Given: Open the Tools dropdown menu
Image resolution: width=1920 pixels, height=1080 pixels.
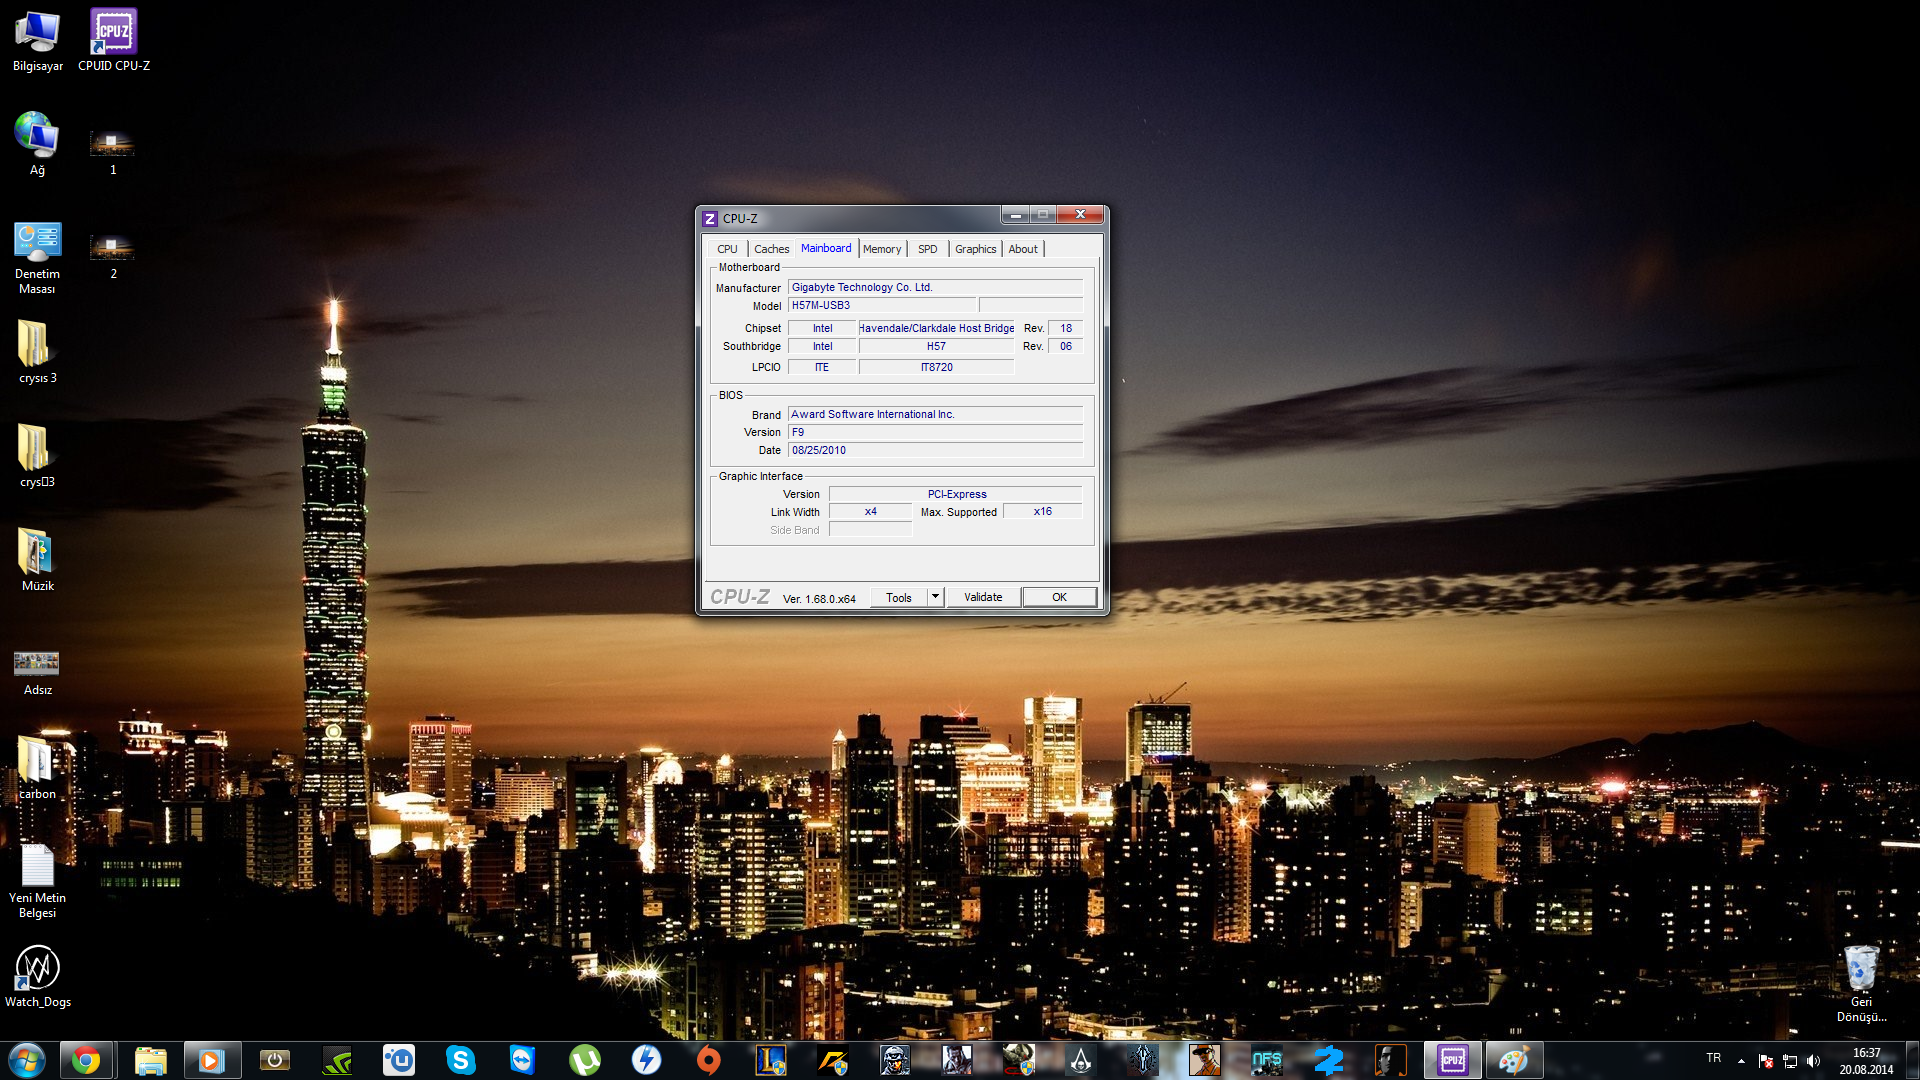Looking at the screenshot, I should pos(934,597).
